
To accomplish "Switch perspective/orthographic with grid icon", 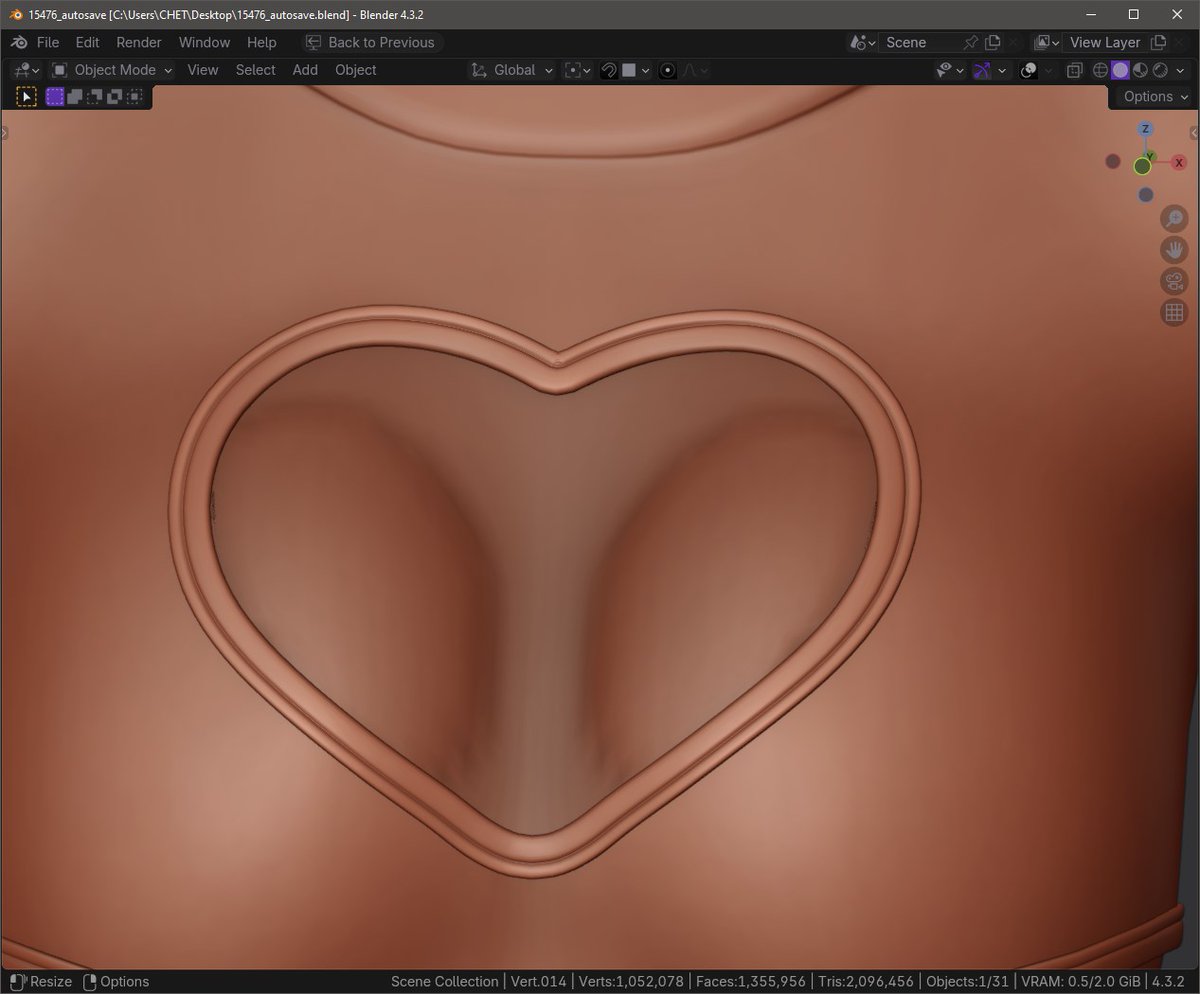I will tap(1174, 312).
